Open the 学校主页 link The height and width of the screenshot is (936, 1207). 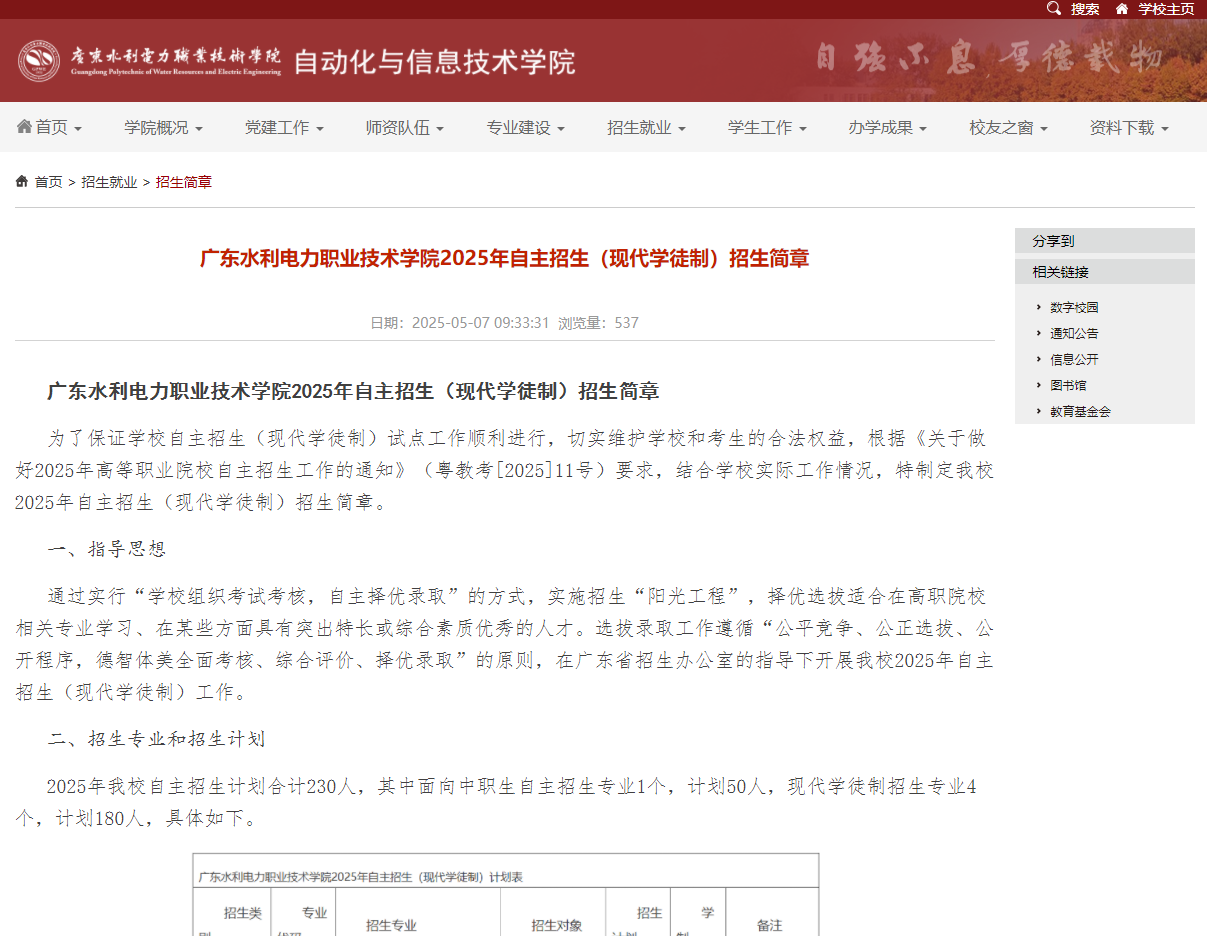click(1163, 9)
